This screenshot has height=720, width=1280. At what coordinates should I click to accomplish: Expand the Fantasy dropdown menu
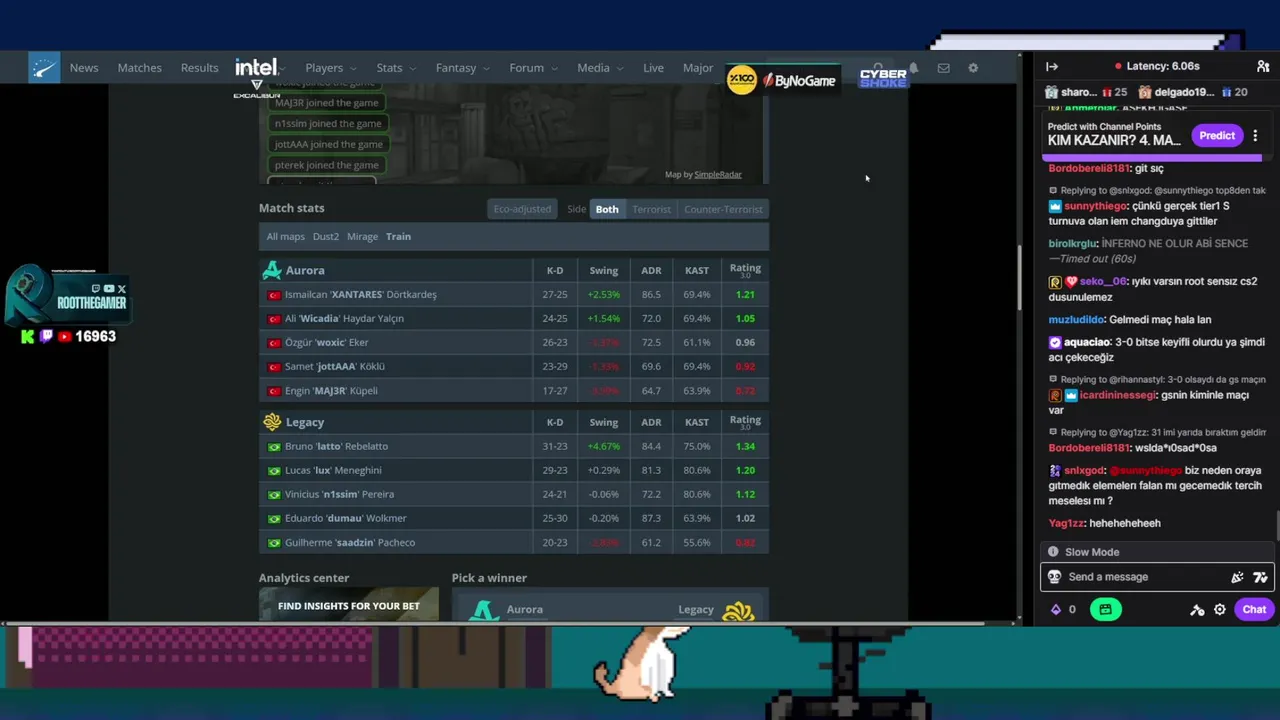(x=462, y=68)
